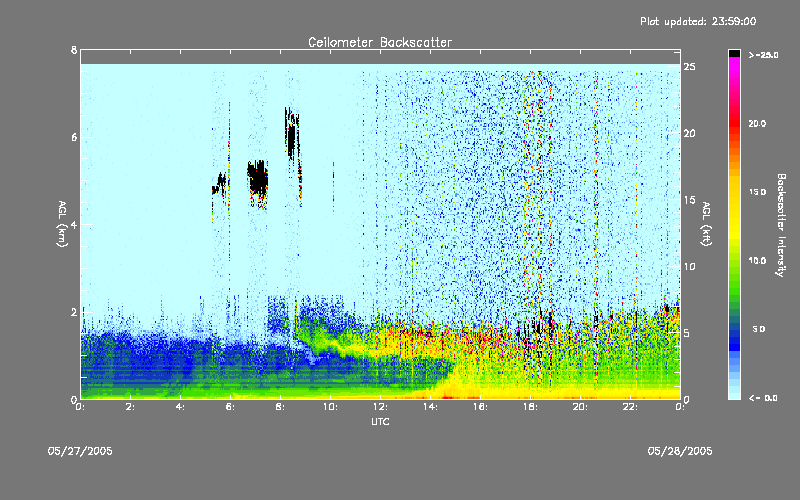The height and width of the screenshot is (500, 800).
Task: Click the '4:' UTC tick label
Action: point(181,407)
